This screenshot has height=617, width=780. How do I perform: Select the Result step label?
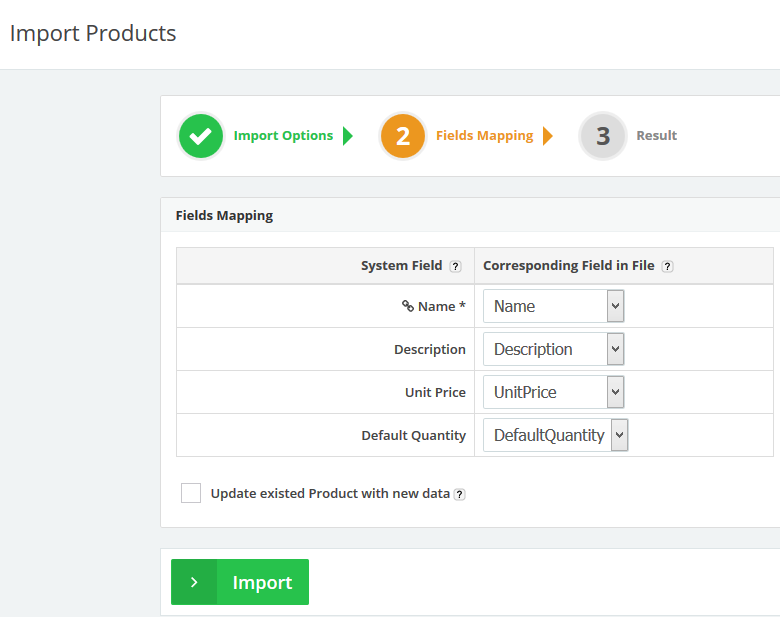656,136
